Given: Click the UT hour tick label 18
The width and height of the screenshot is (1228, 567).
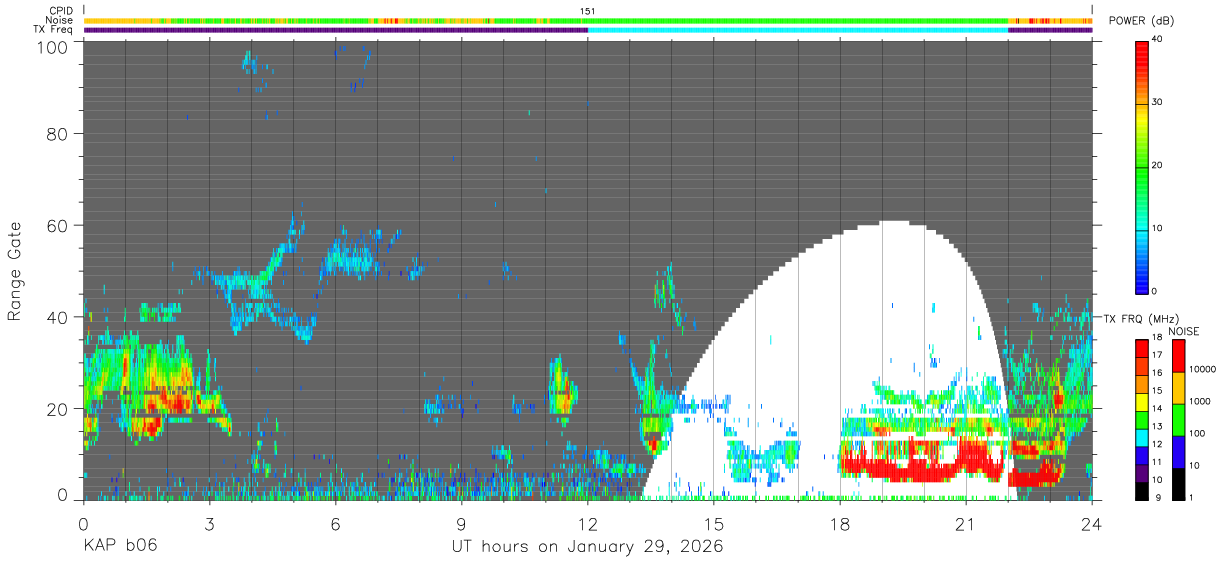Looking at the screenshot, I should (x=840, y=523).
